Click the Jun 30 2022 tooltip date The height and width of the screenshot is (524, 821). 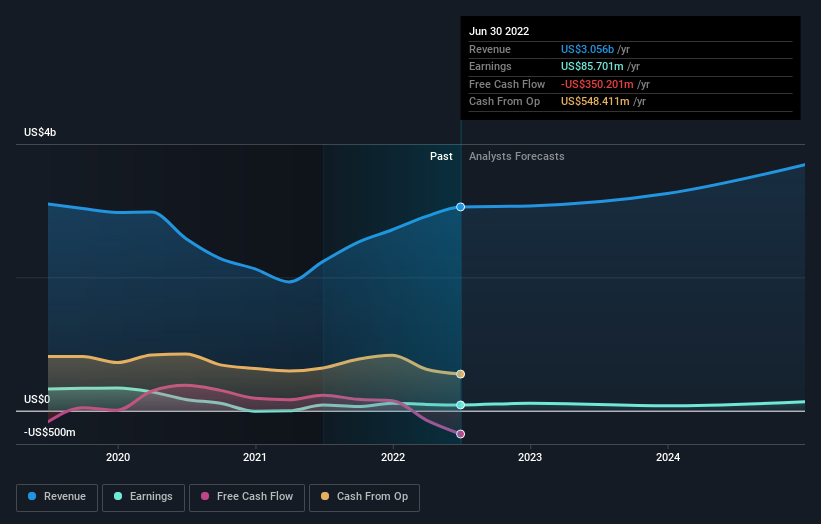(499, 31)
